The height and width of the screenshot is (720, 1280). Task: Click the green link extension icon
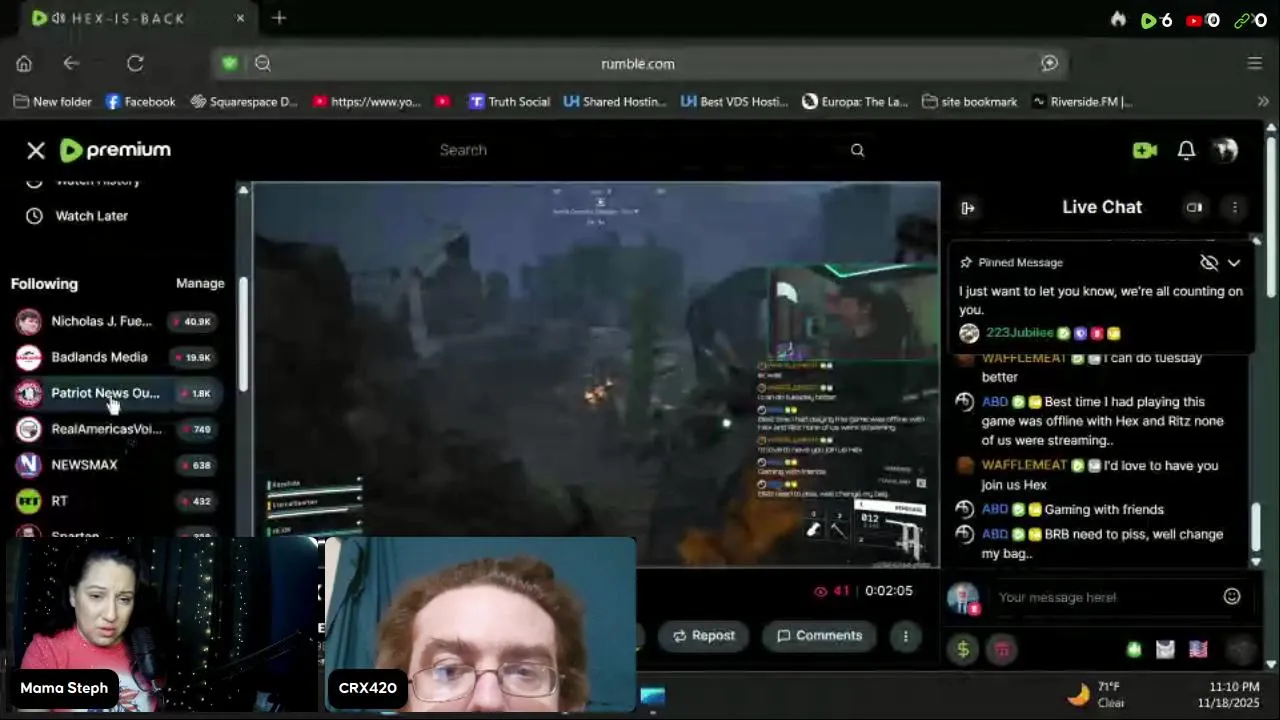coord(1250,20)
